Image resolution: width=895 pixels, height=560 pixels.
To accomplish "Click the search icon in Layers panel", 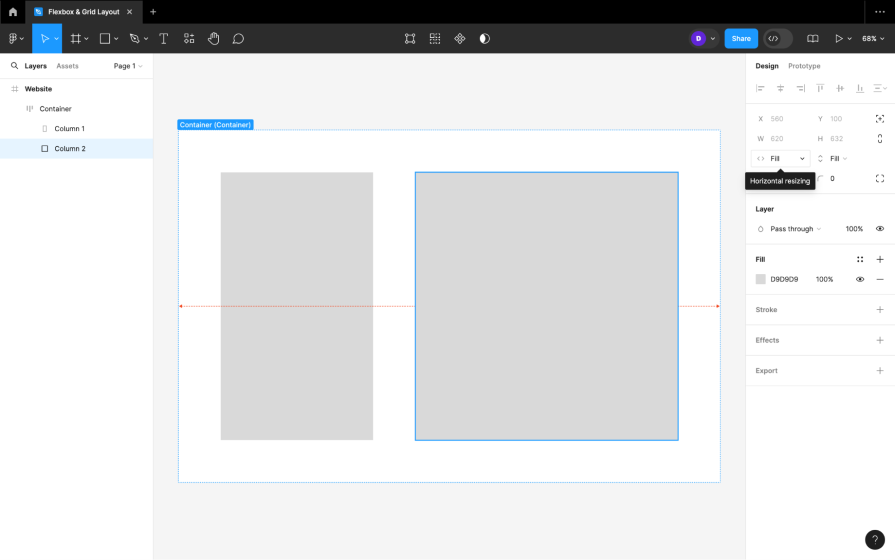I will click(x=14, y=66).
